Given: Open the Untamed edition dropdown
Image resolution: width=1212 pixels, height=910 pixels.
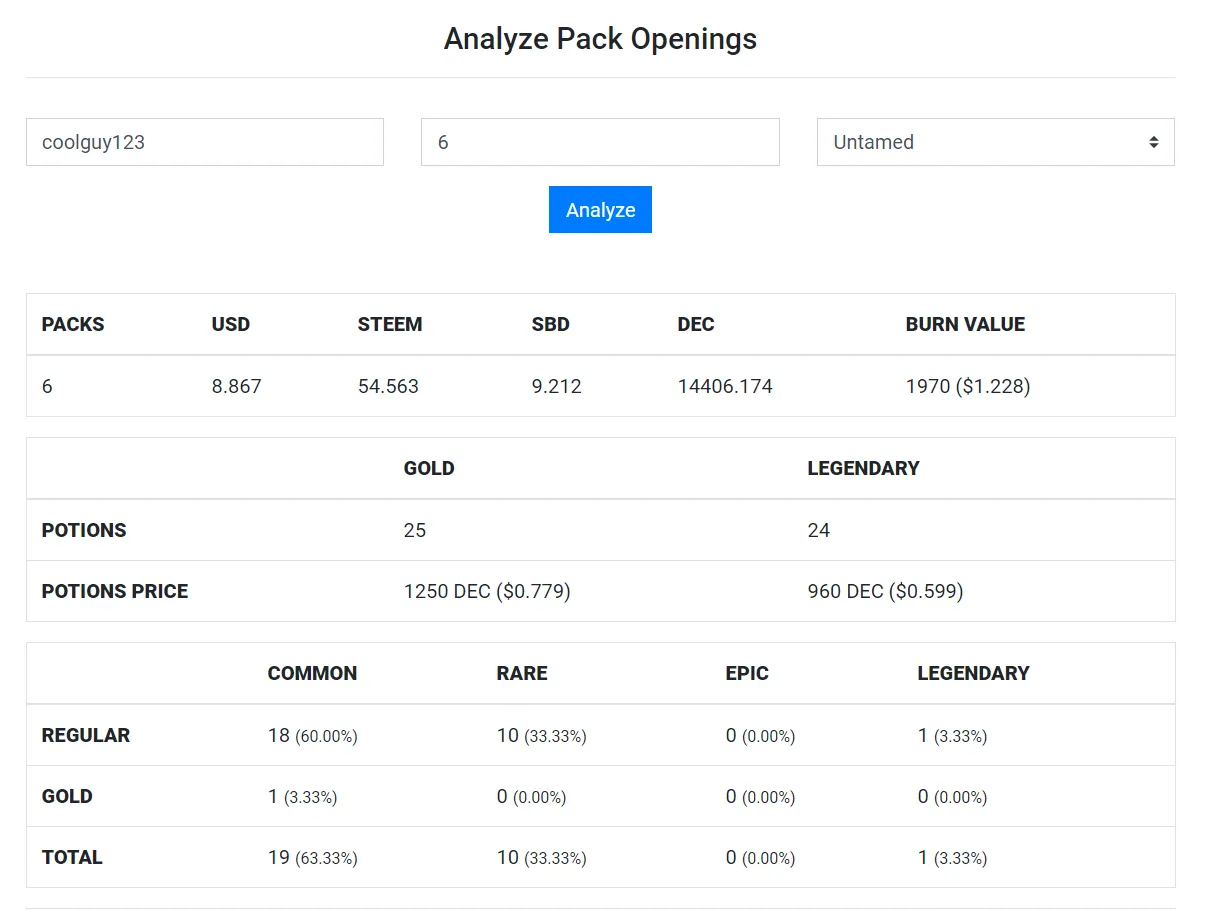Looking at the screenshot, I should pyautogui.click(x=996, y=142).
